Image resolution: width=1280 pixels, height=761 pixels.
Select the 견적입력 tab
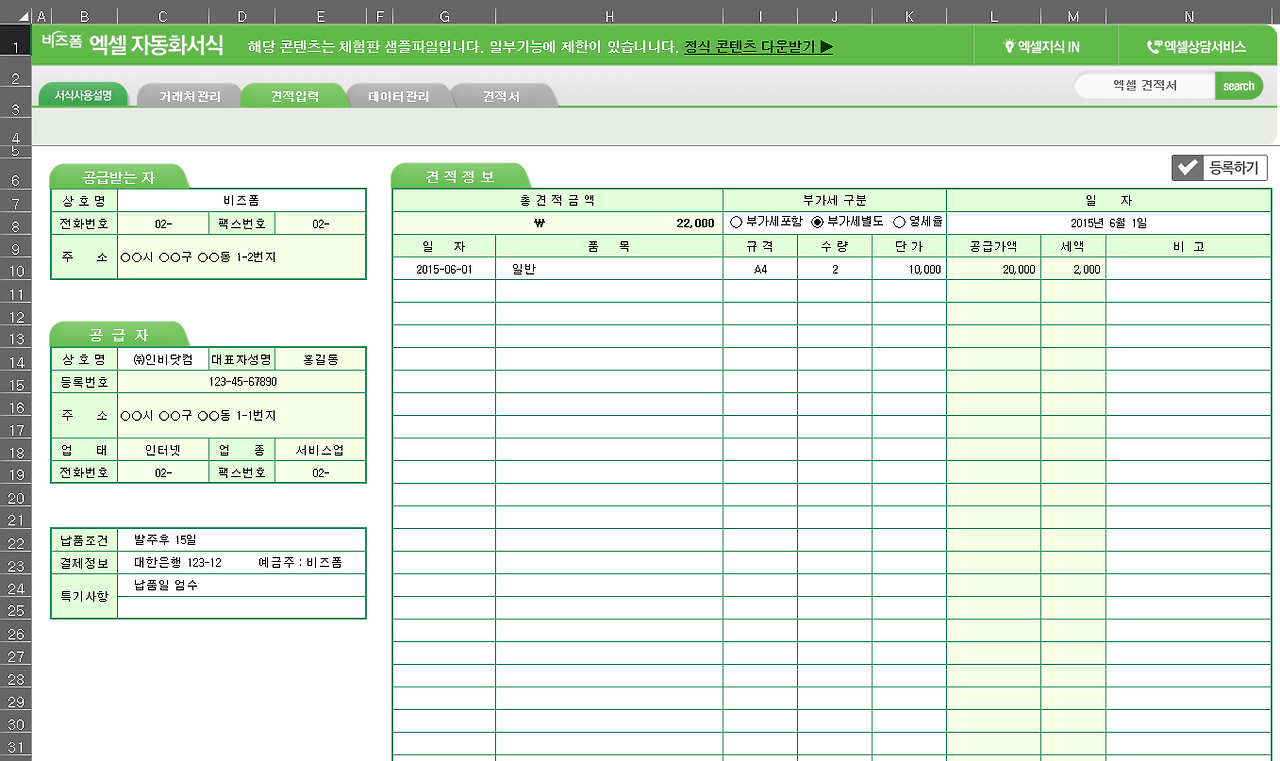294,96
